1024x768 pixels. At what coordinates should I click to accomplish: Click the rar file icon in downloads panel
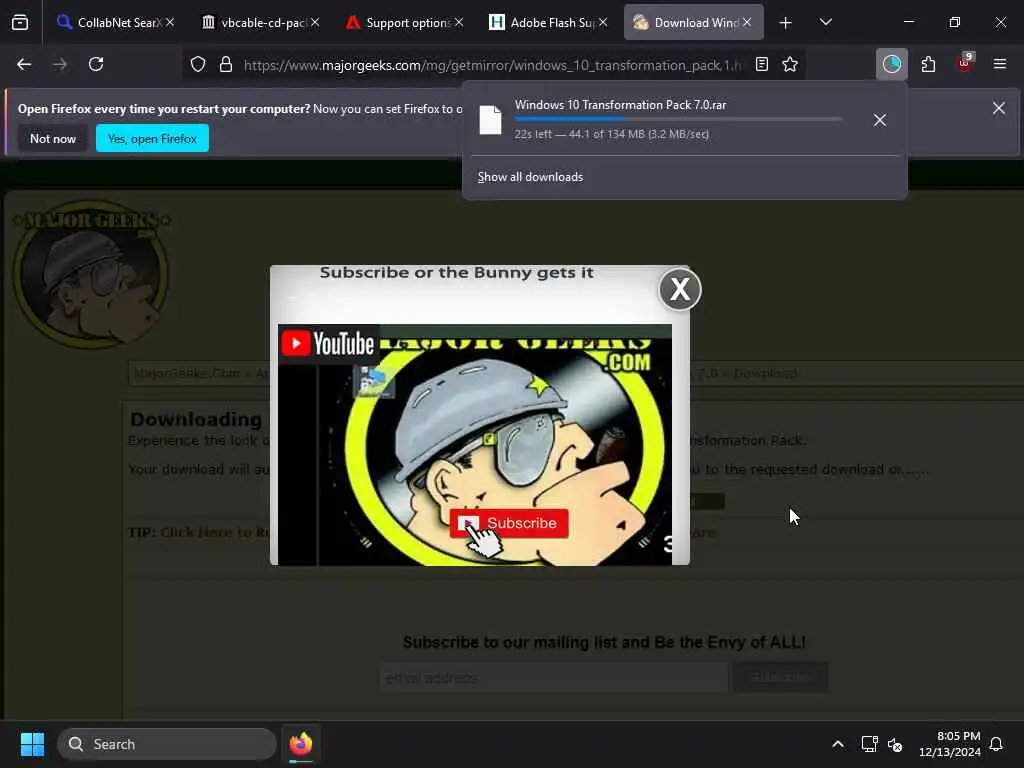point(490,120)
